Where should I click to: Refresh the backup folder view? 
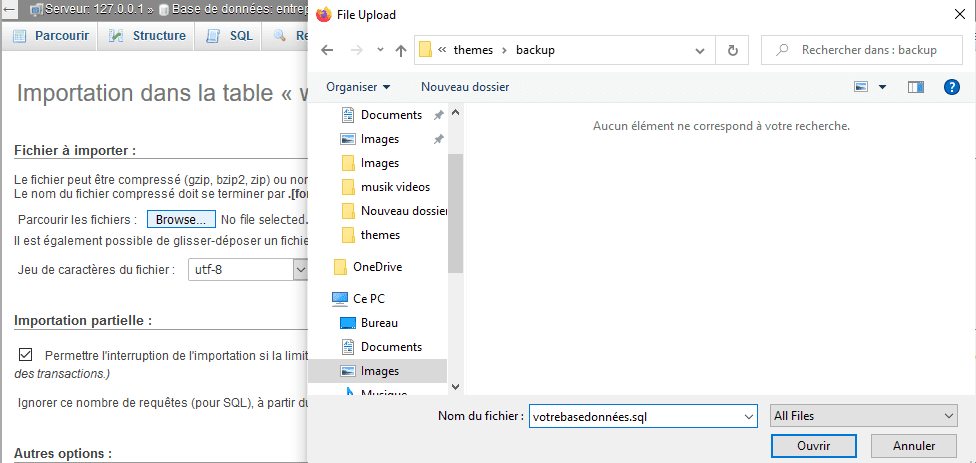point(733,50)
